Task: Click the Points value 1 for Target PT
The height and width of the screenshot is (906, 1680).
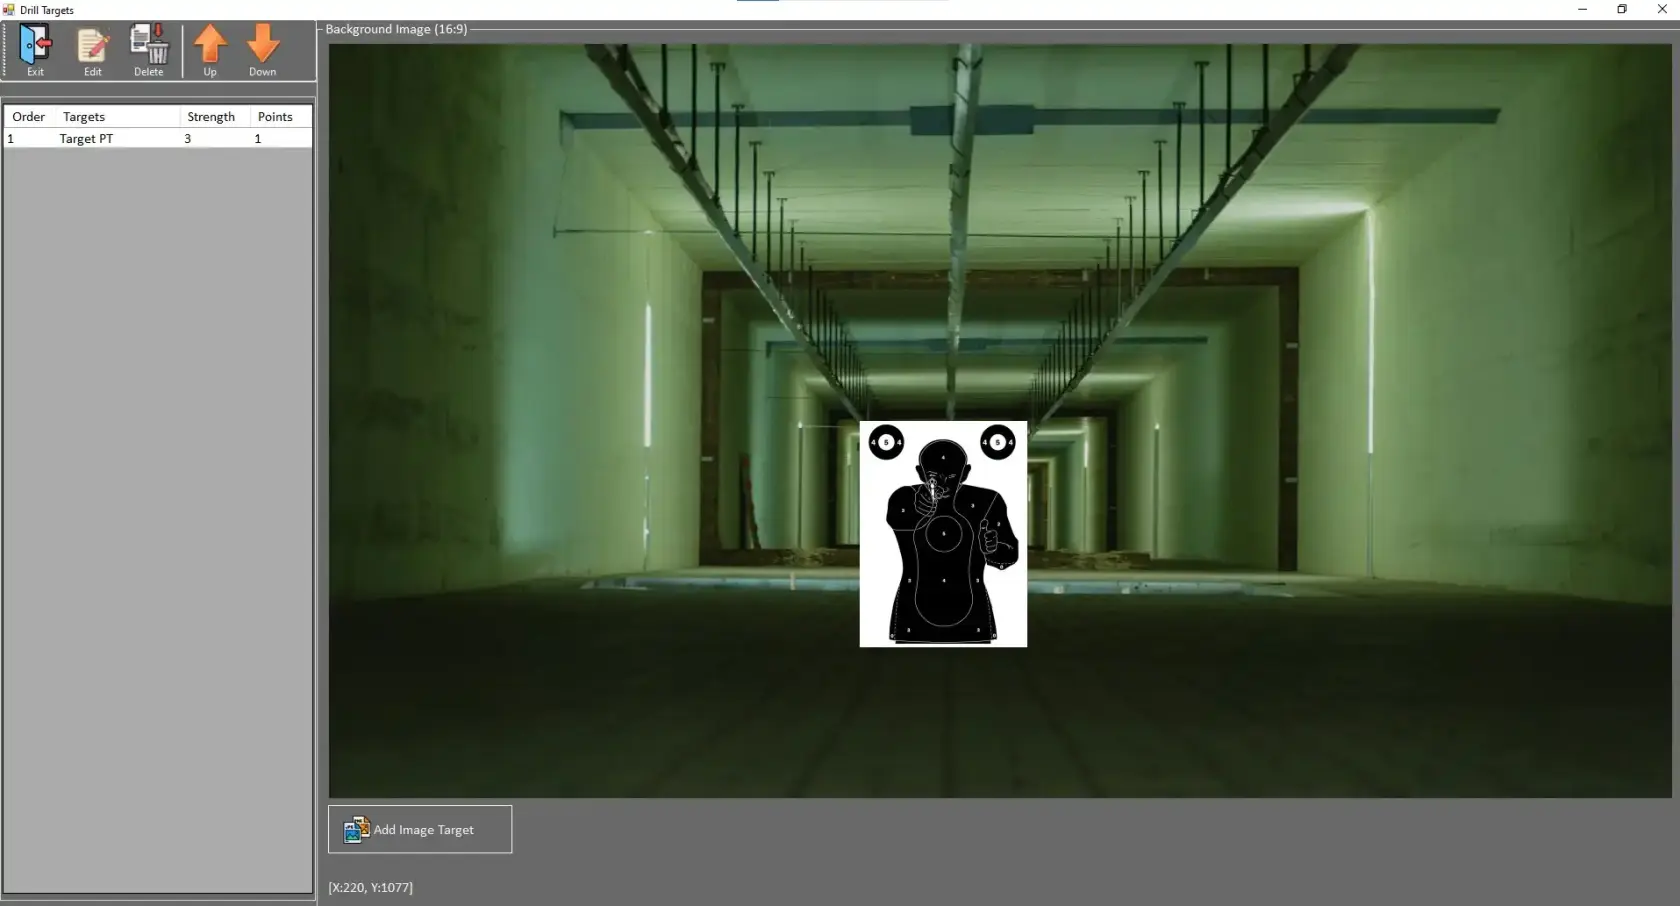Action: (257, 138)
